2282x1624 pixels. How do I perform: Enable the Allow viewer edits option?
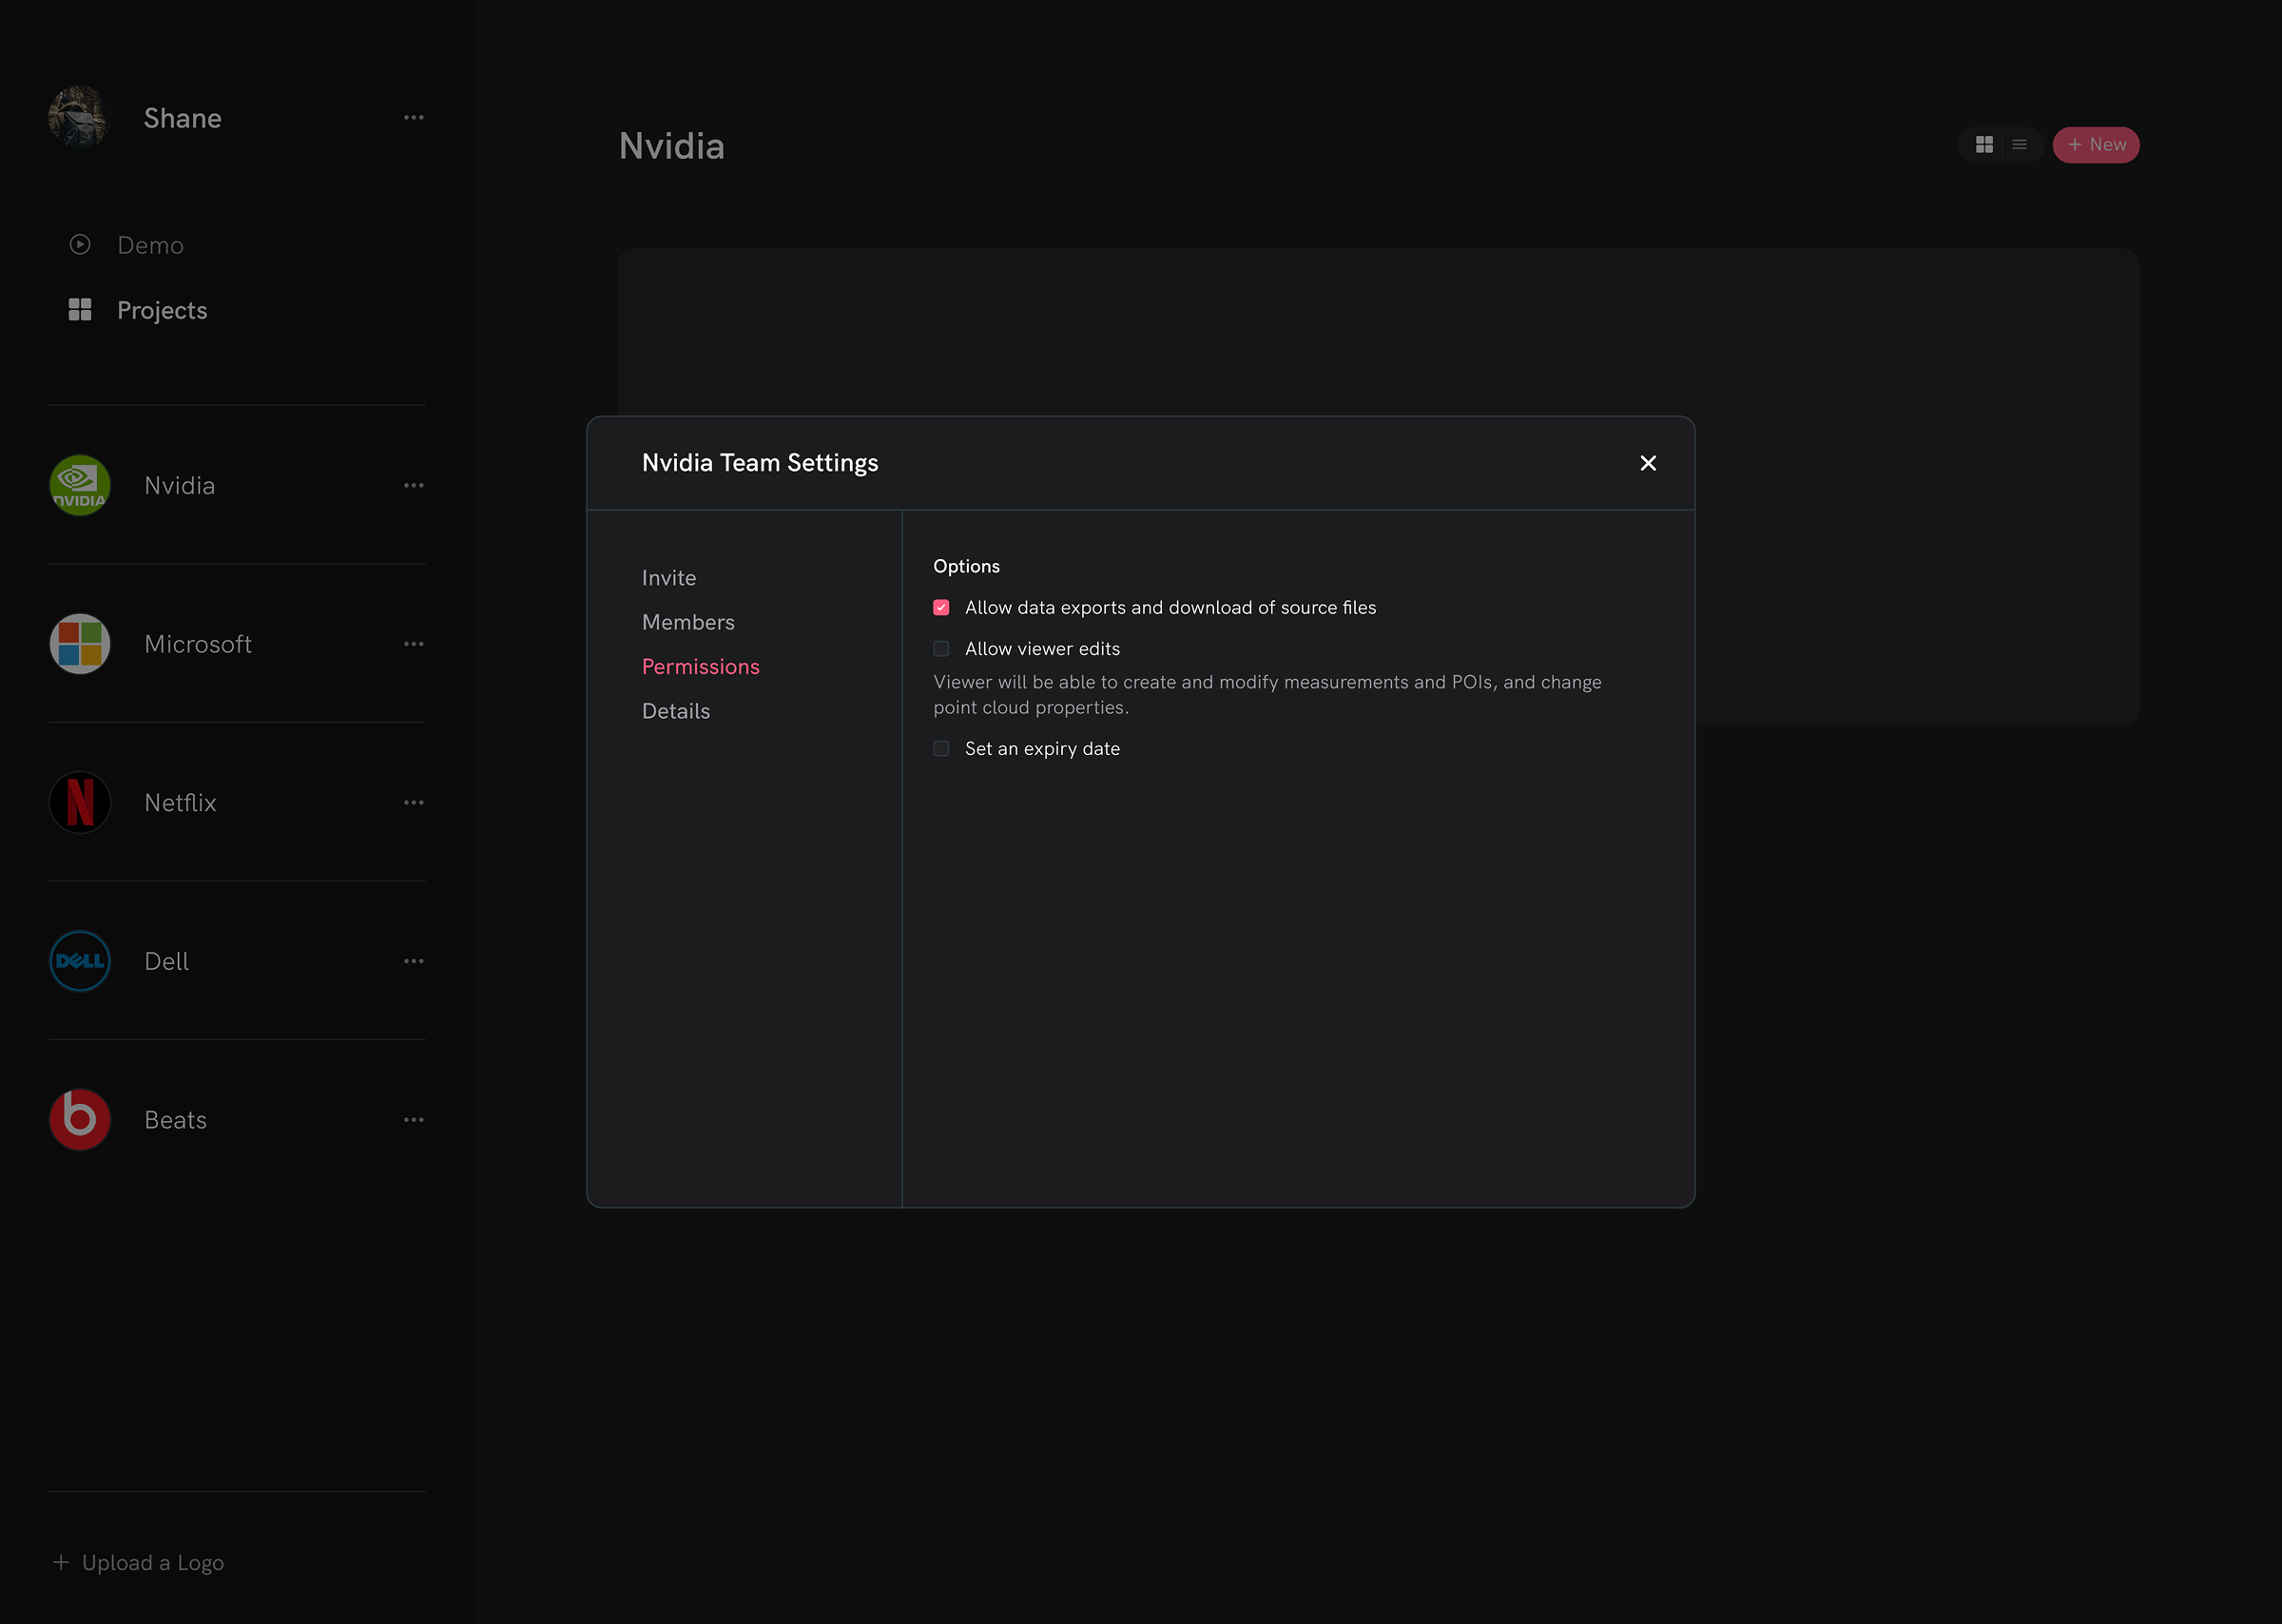tap(941, 648)
